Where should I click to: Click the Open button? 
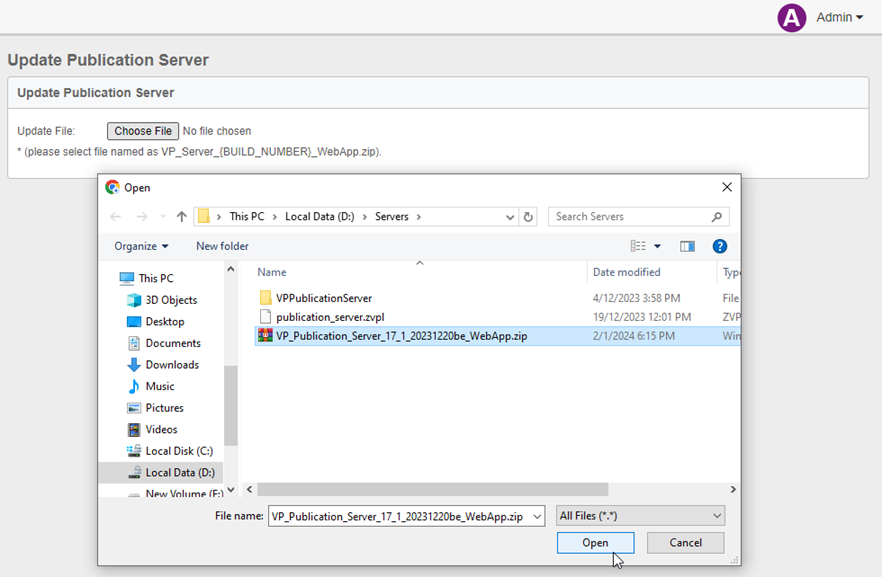coord(596,543)
